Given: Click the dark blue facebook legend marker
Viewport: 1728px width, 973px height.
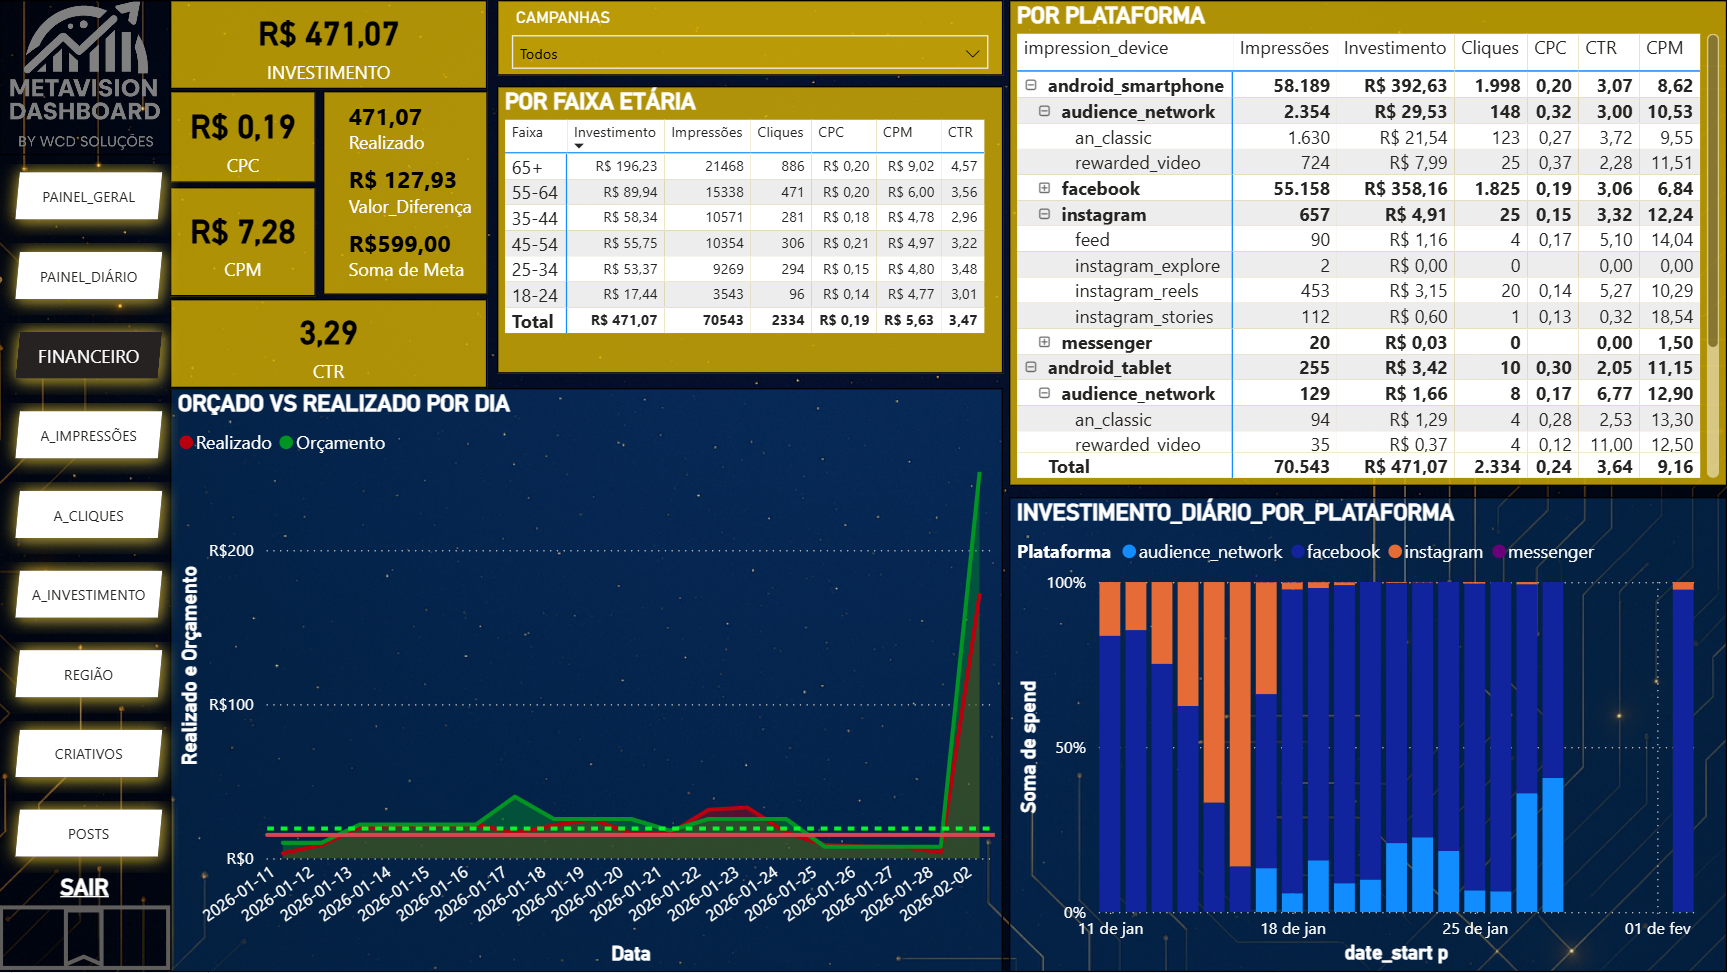Looking at the screenshot, I should point(1297,552).
